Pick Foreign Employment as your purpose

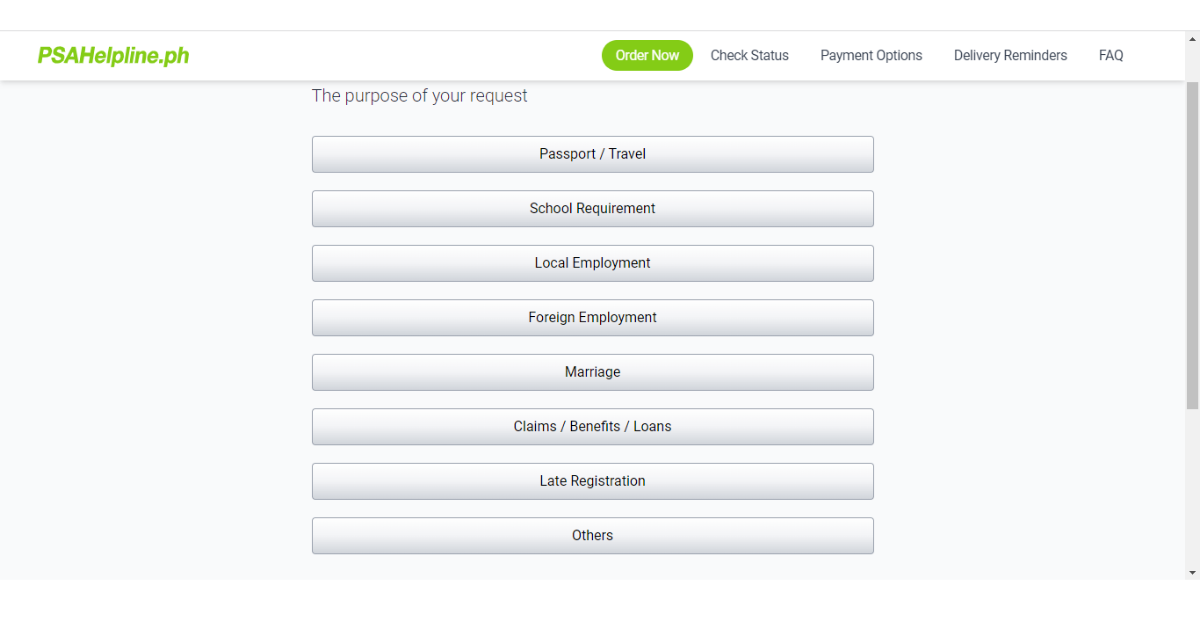click(x=592, y=317)
